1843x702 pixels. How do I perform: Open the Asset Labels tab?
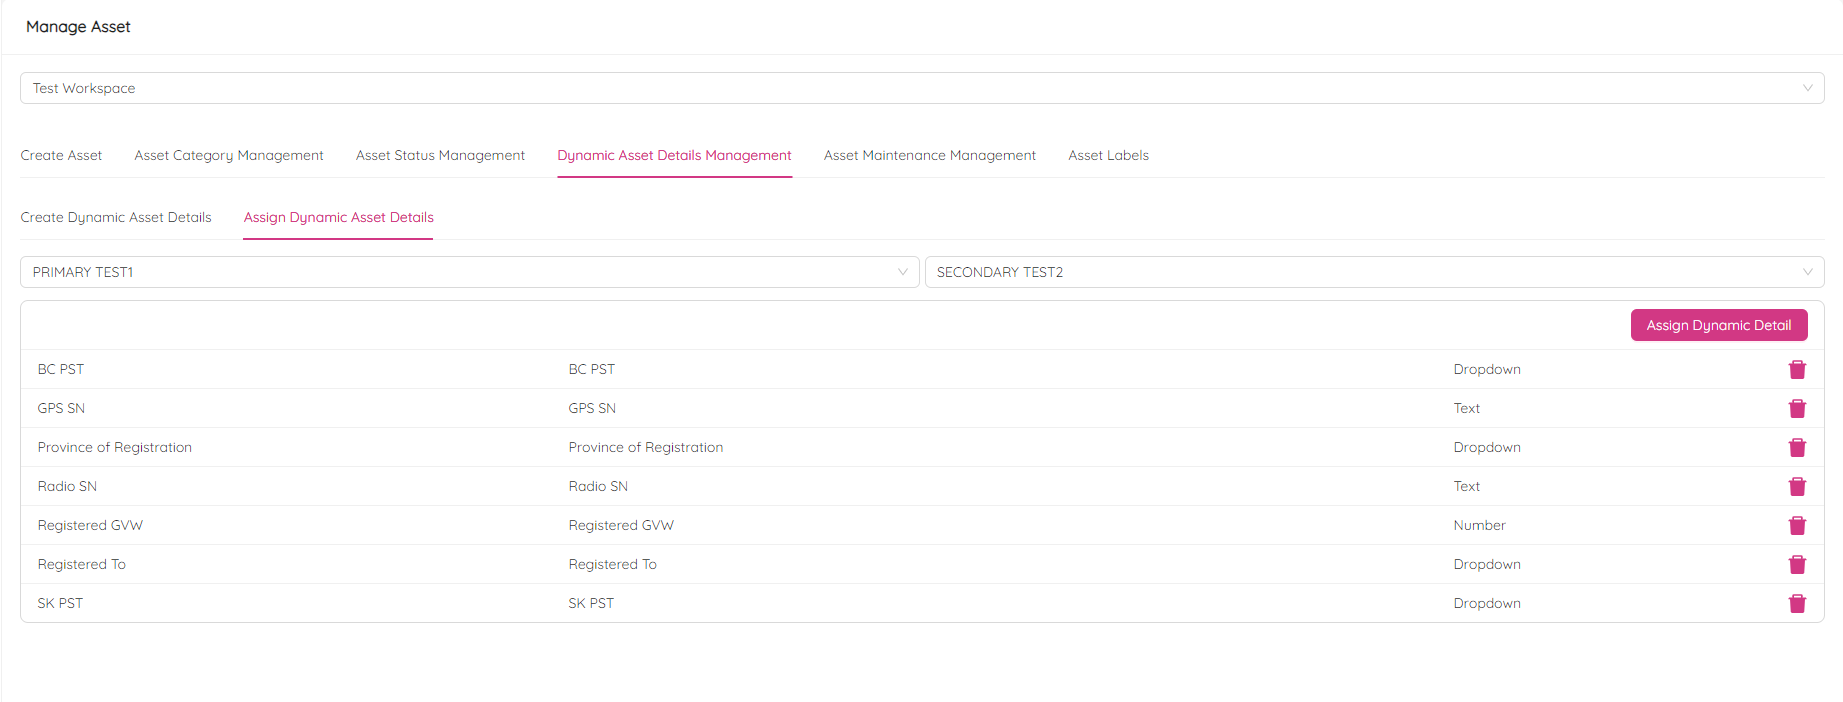pos(1108,155)
